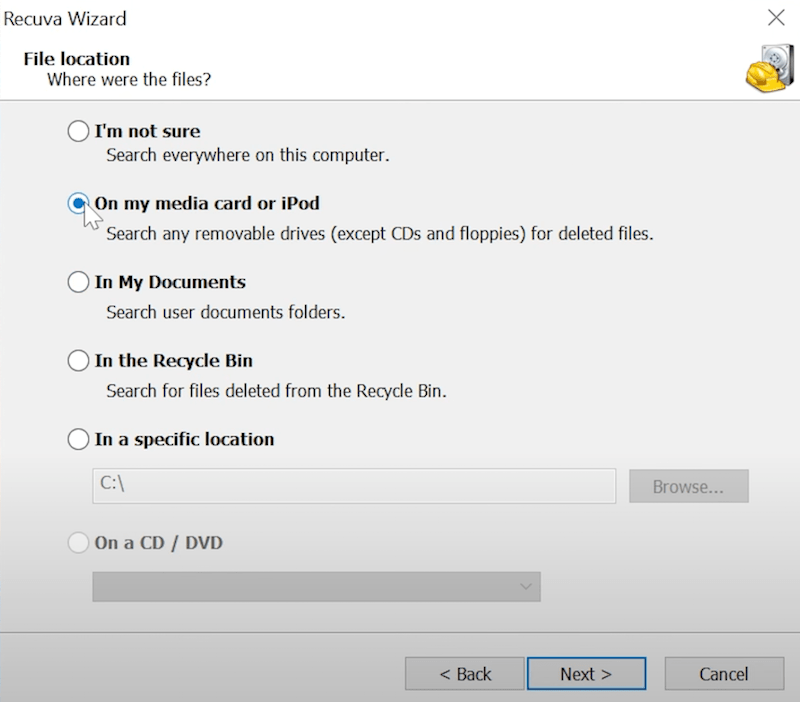Click the "Search everywhere on this computer" description
Image resolution: width=800 pixels, height=702 pixels.
pyautogui.click(x=247, y=155)
